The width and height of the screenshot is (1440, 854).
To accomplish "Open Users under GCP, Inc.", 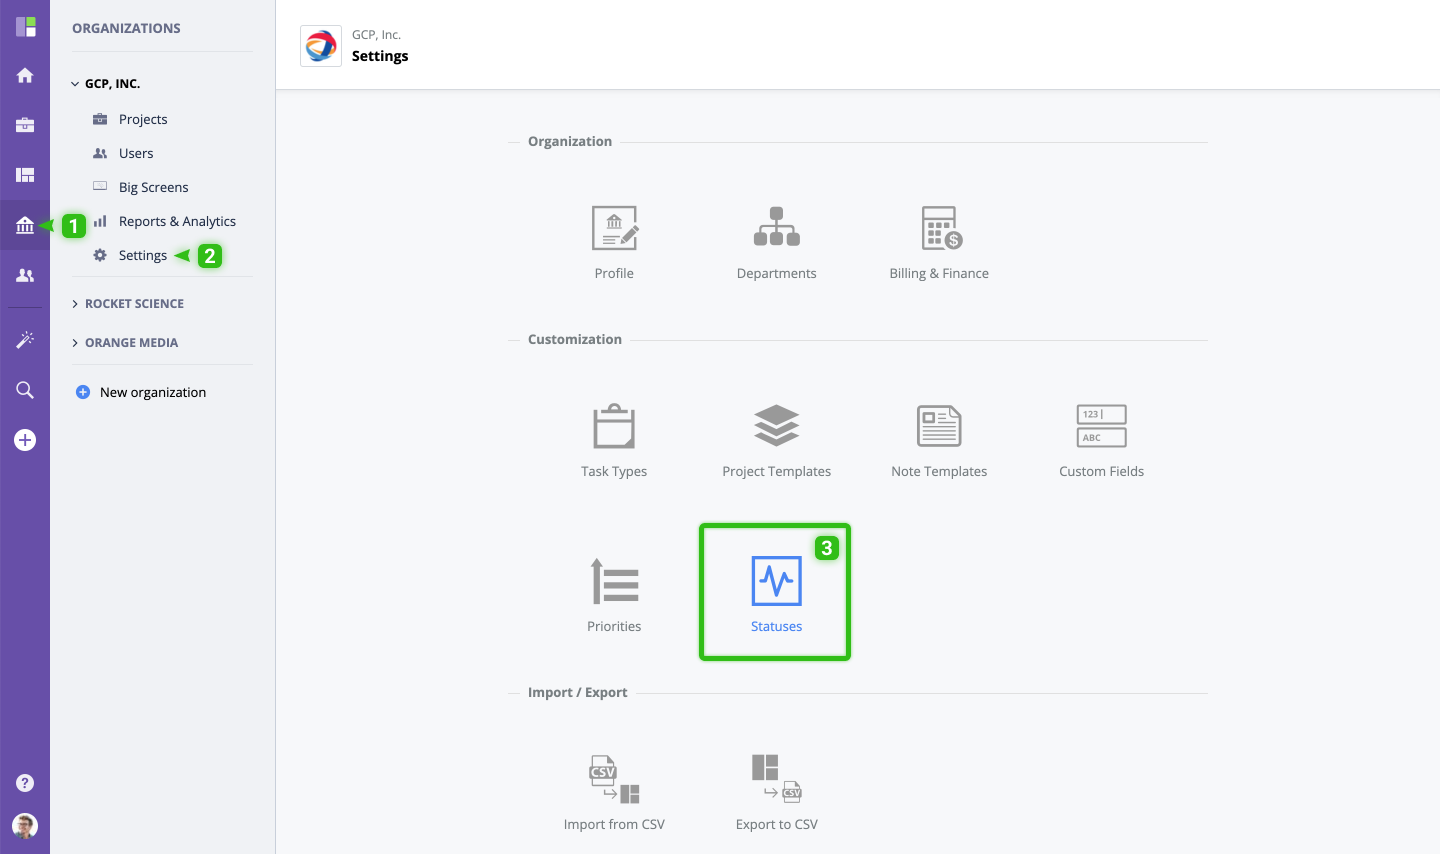I will click(x=136, y=153).
